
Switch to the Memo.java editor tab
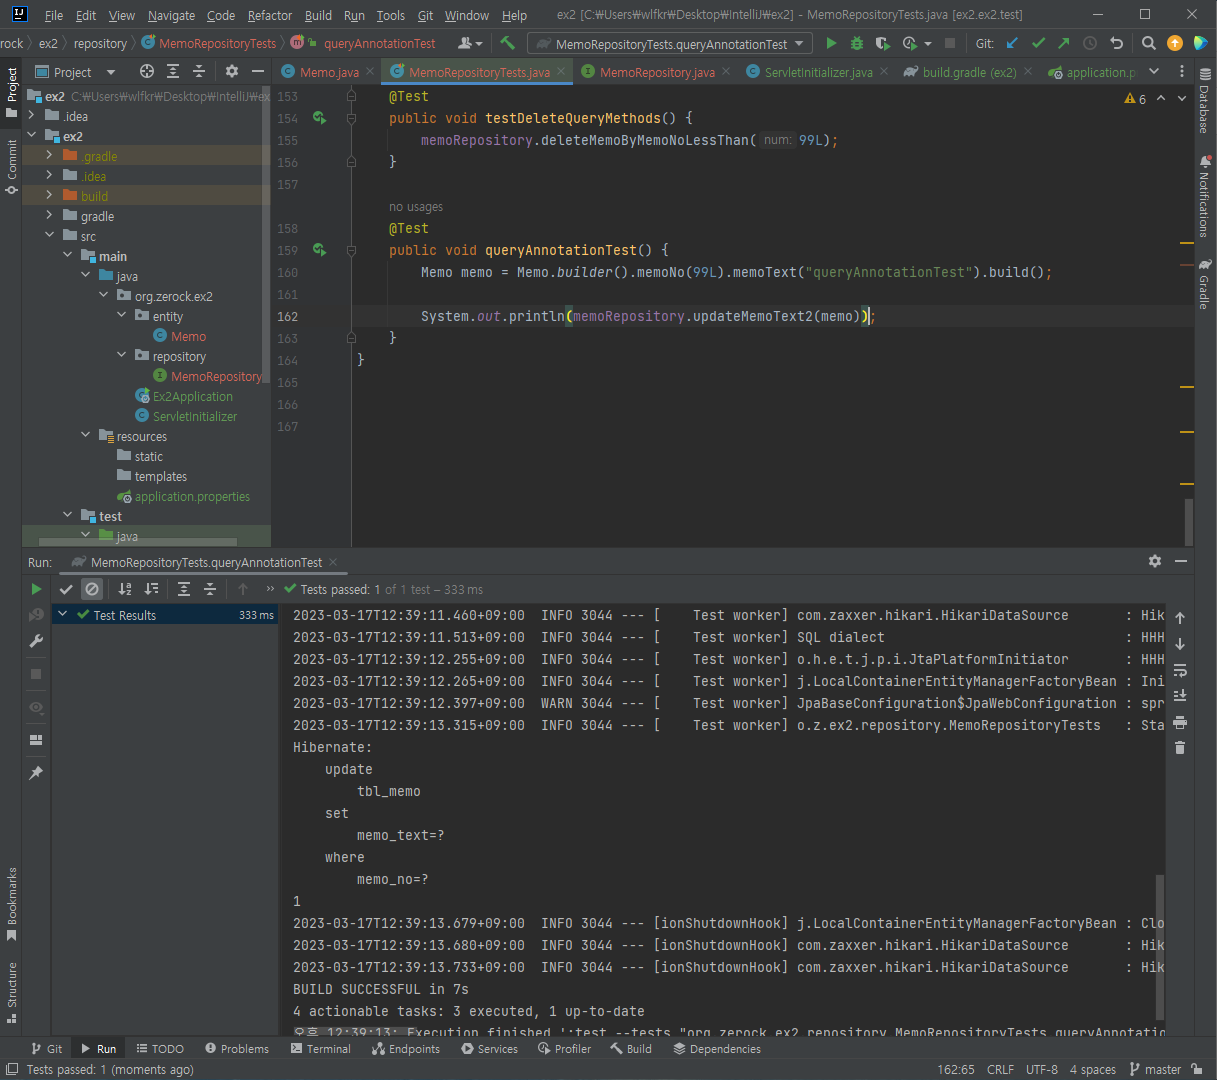(328, 72)
